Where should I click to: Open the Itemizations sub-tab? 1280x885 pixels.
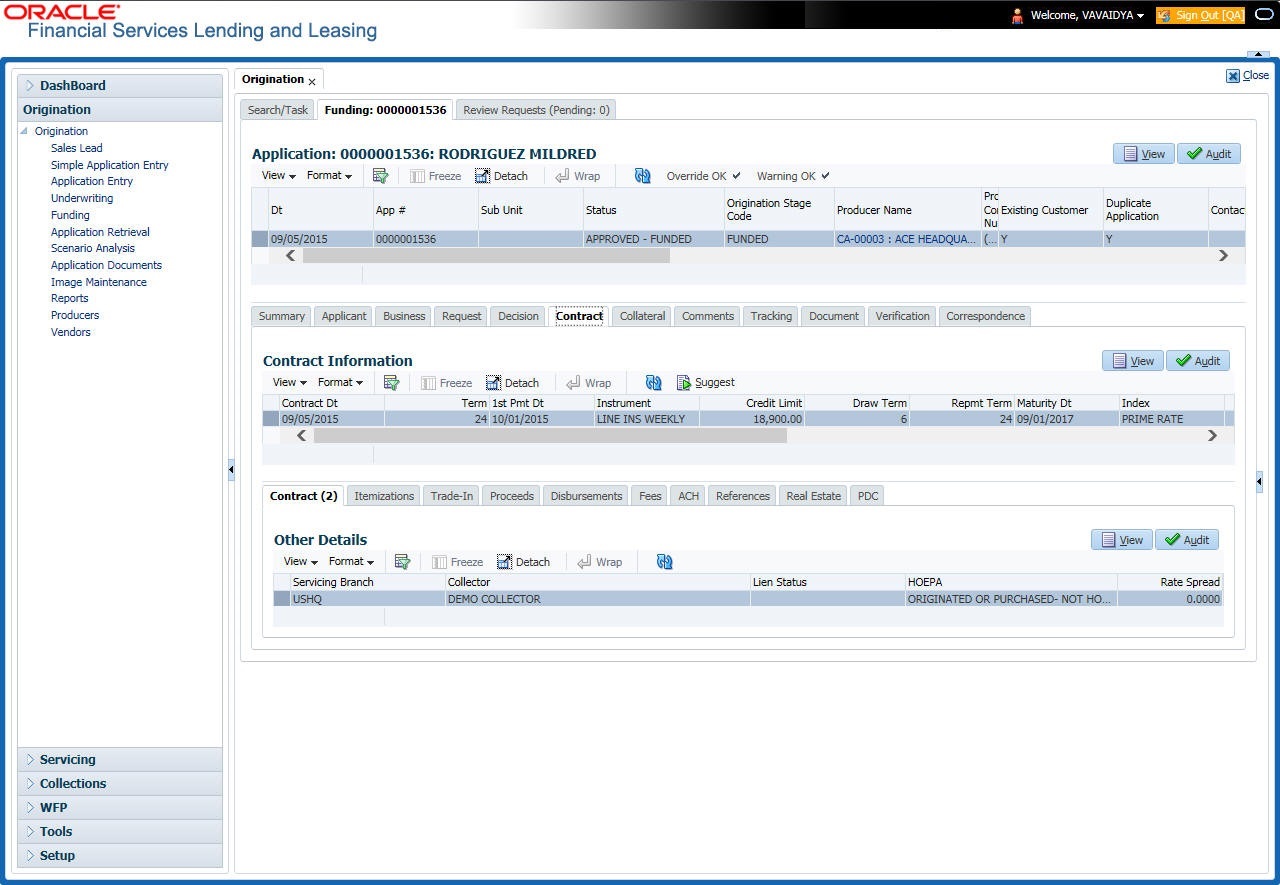pyautogui.click(x=384, y=496)
